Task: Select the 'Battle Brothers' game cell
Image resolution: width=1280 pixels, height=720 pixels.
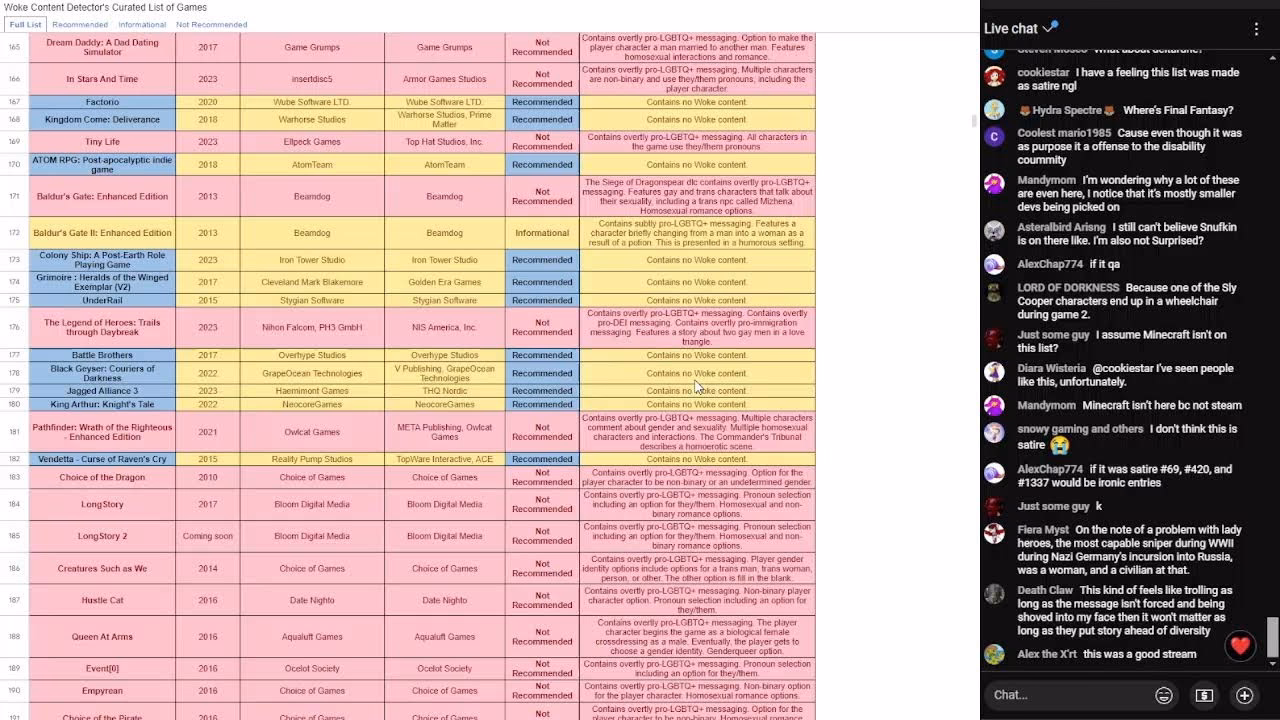Action: click(102, 355)
